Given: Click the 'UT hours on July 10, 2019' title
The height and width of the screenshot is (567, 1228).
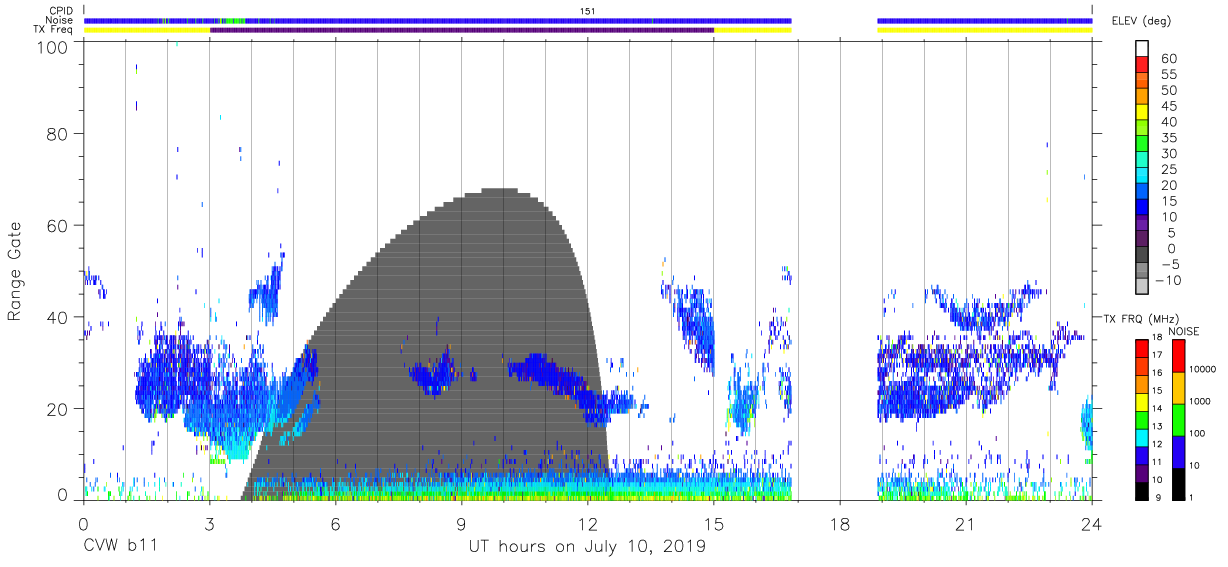Looking at the screenshot, I should click(x=588, y=547).
